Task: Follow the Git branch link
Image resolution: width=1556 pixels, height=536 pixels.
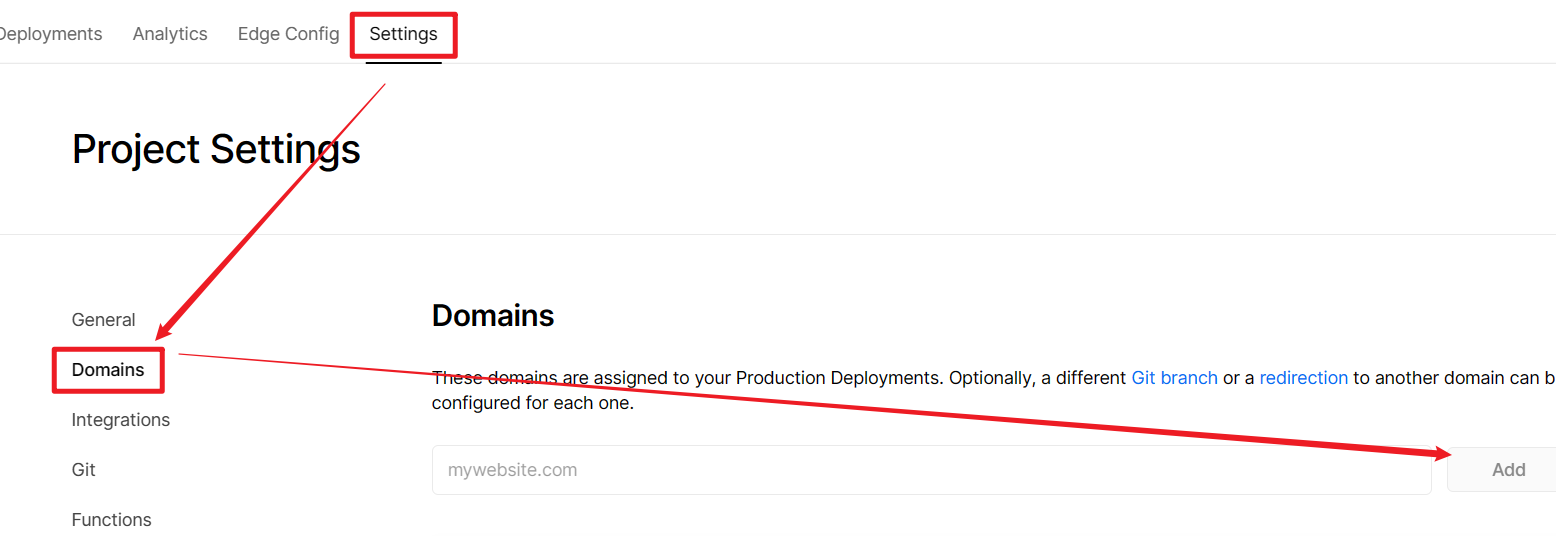Action: click(x=1174, y=378)
